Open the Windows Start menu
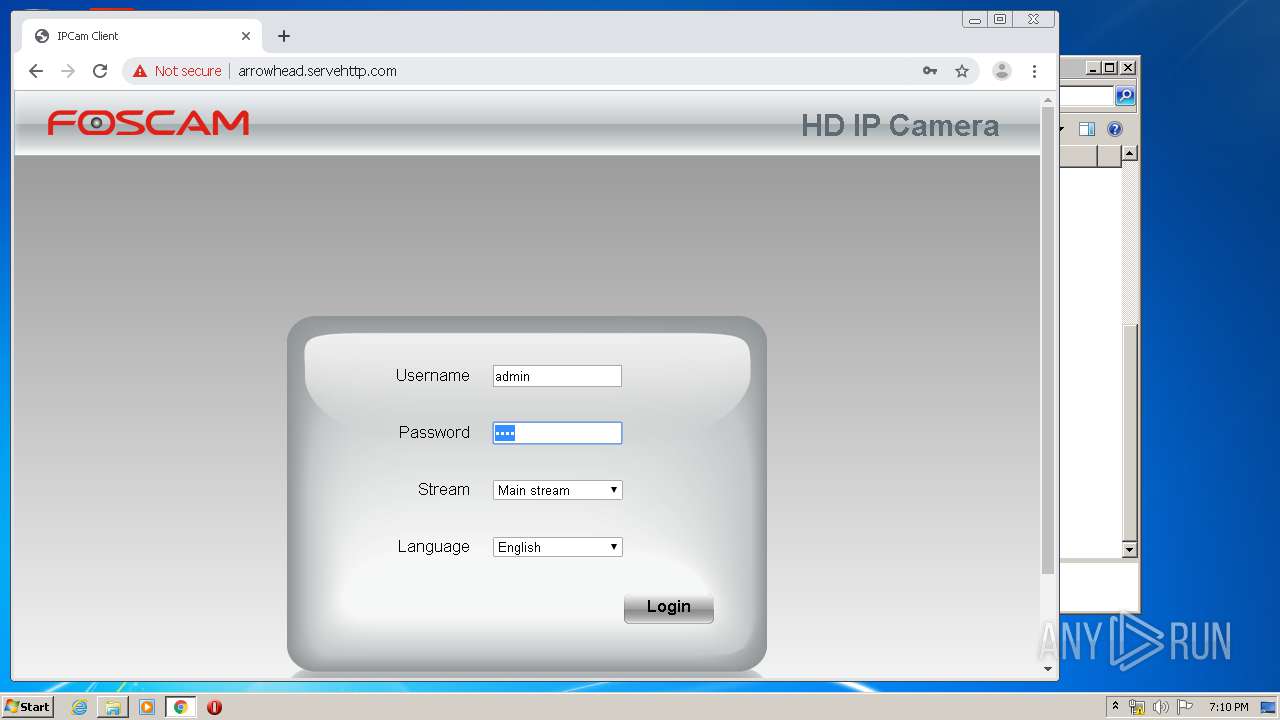Image resolution: width=1280 pixels, height=720 pixels. 28,707
